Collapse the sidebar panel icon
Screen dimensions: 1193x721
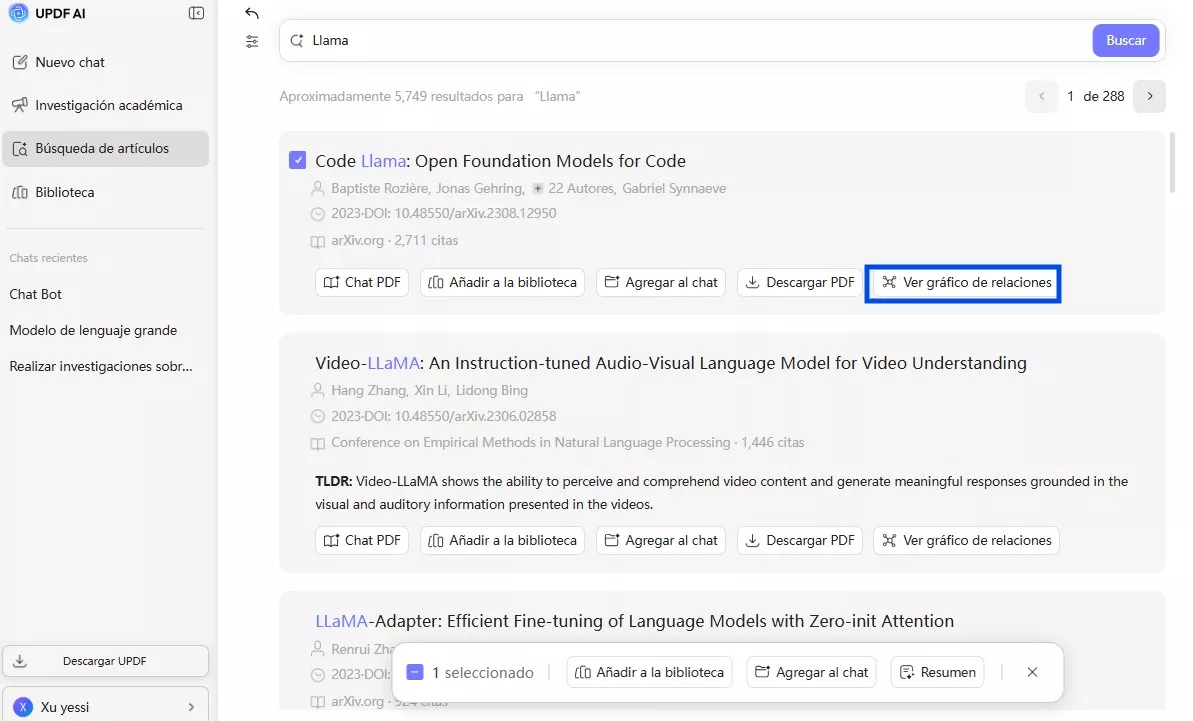(x=196, y=13)
